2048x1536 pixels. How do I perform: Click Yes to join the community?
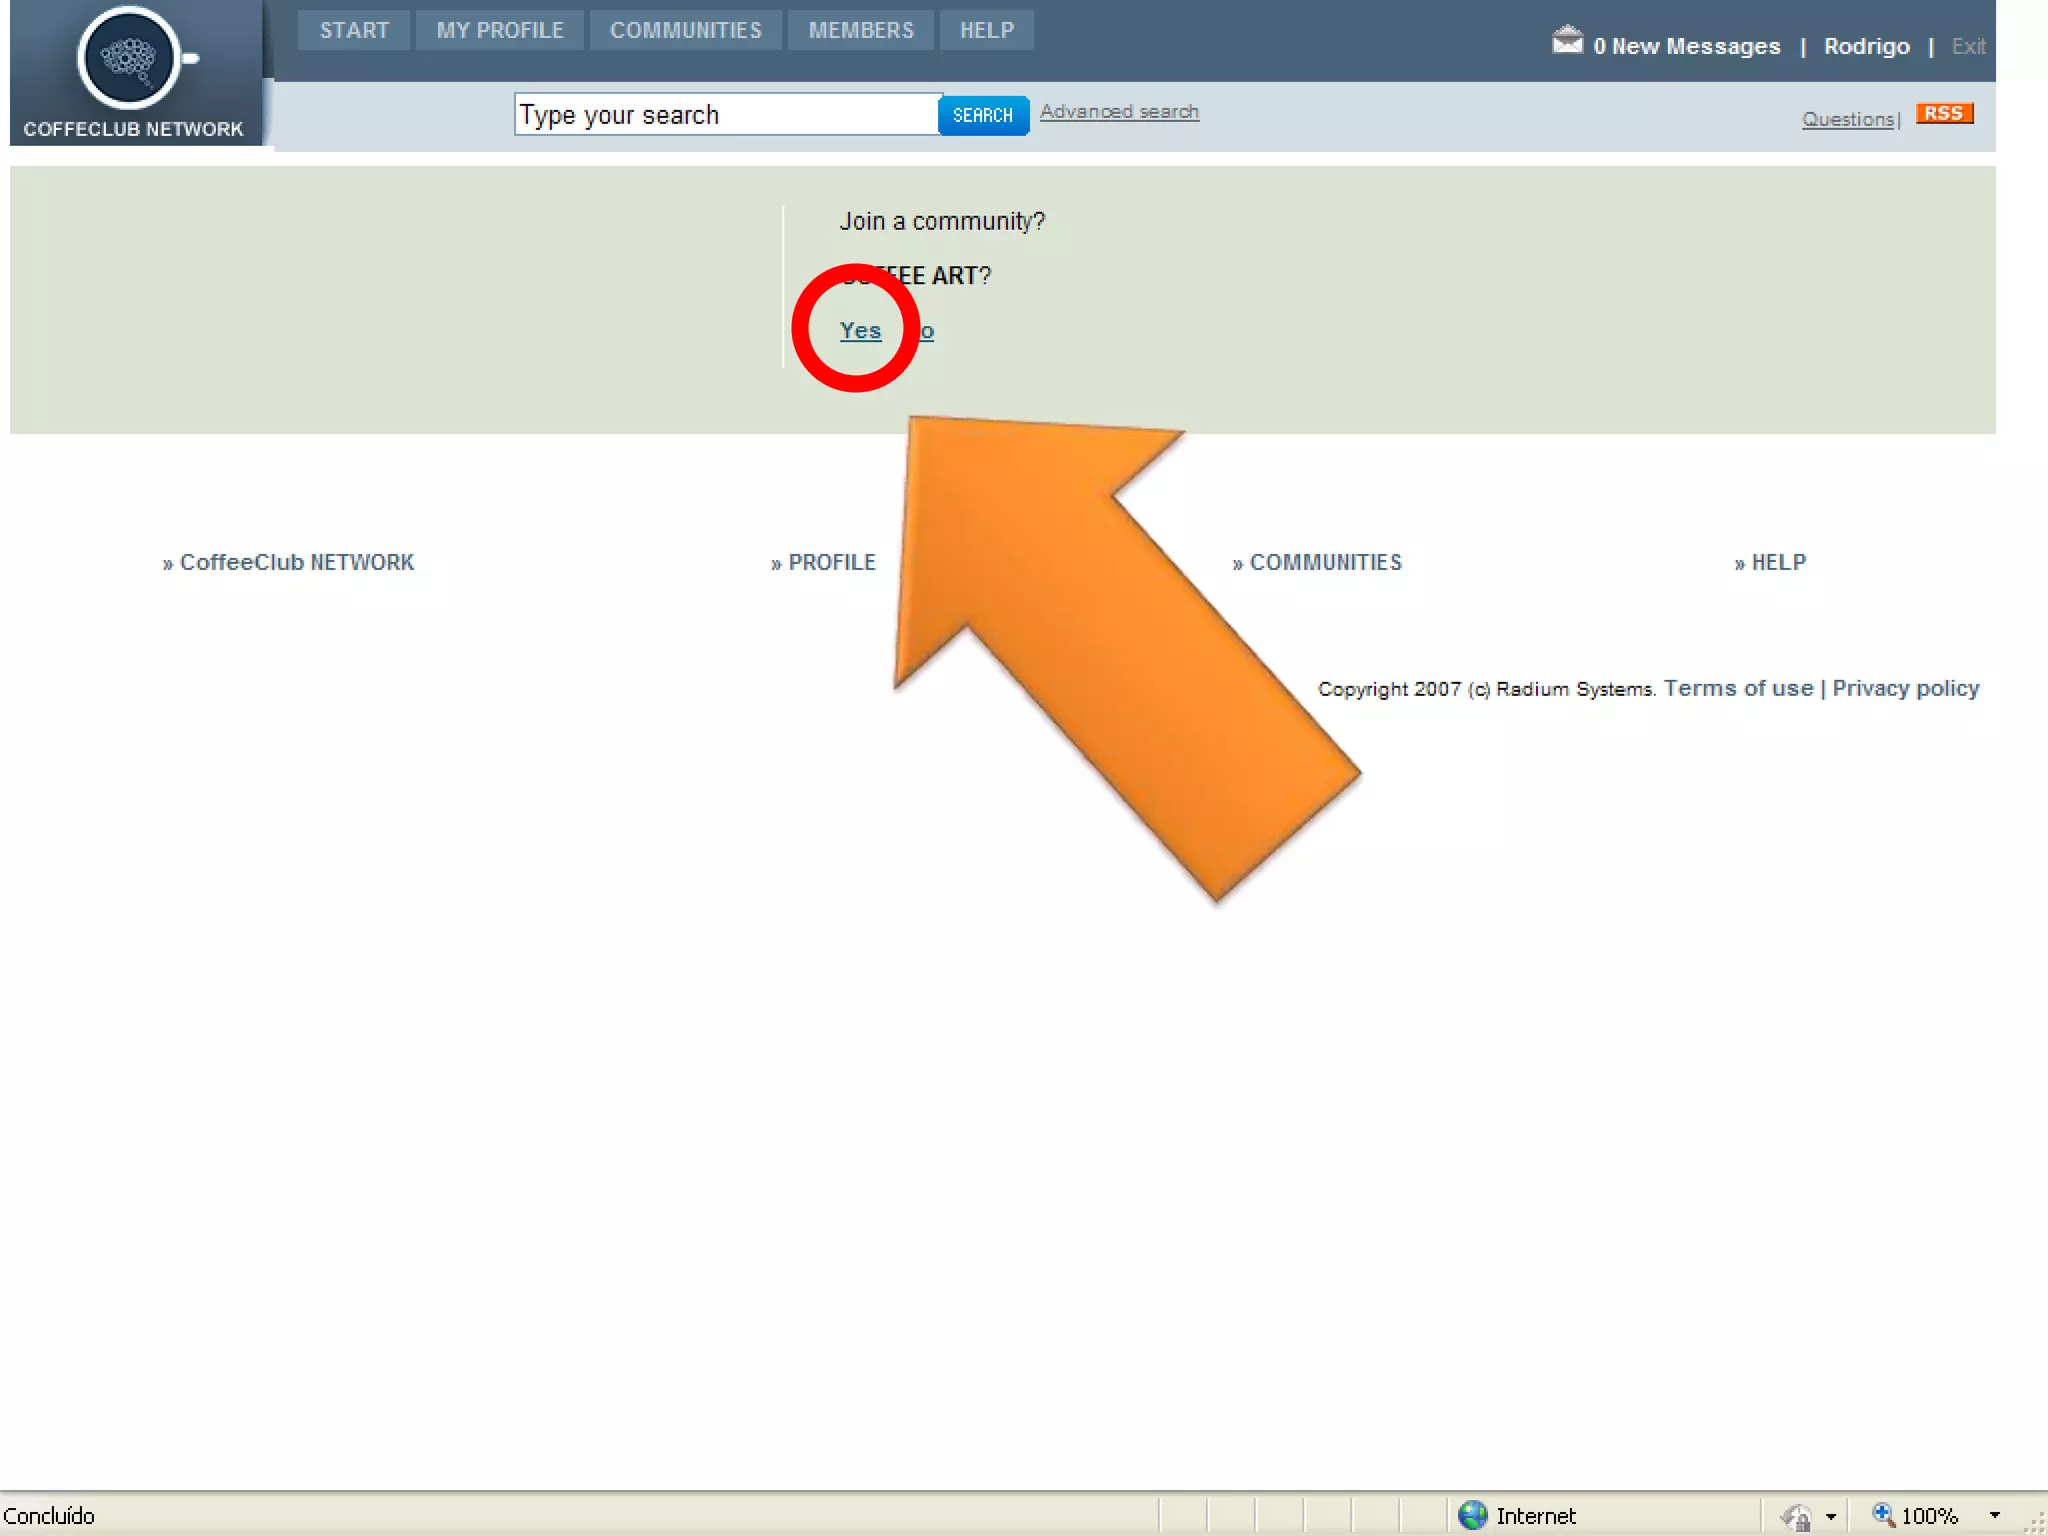860,331
